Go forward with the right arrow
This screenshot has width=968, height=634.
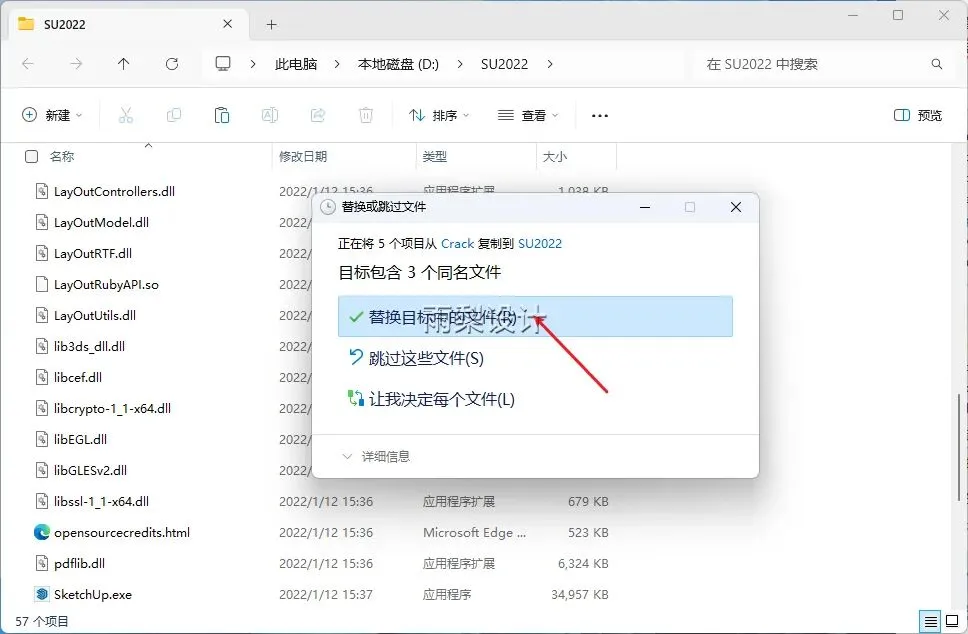coord(76,64)
